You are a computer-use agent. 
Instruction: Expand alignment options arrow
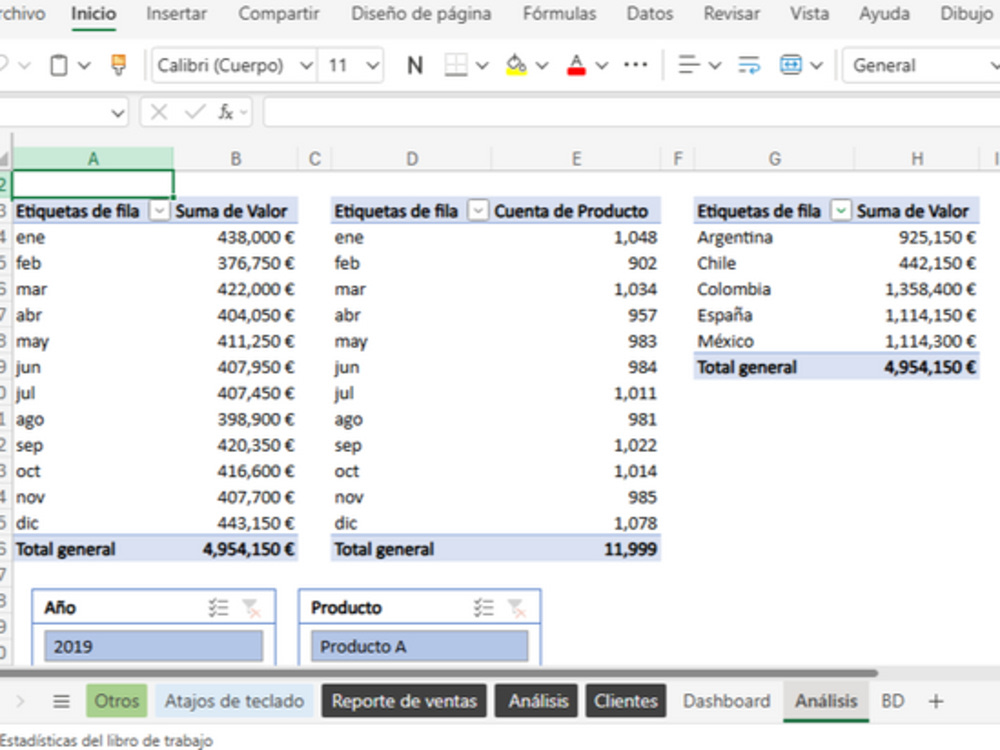coord(715,65)
